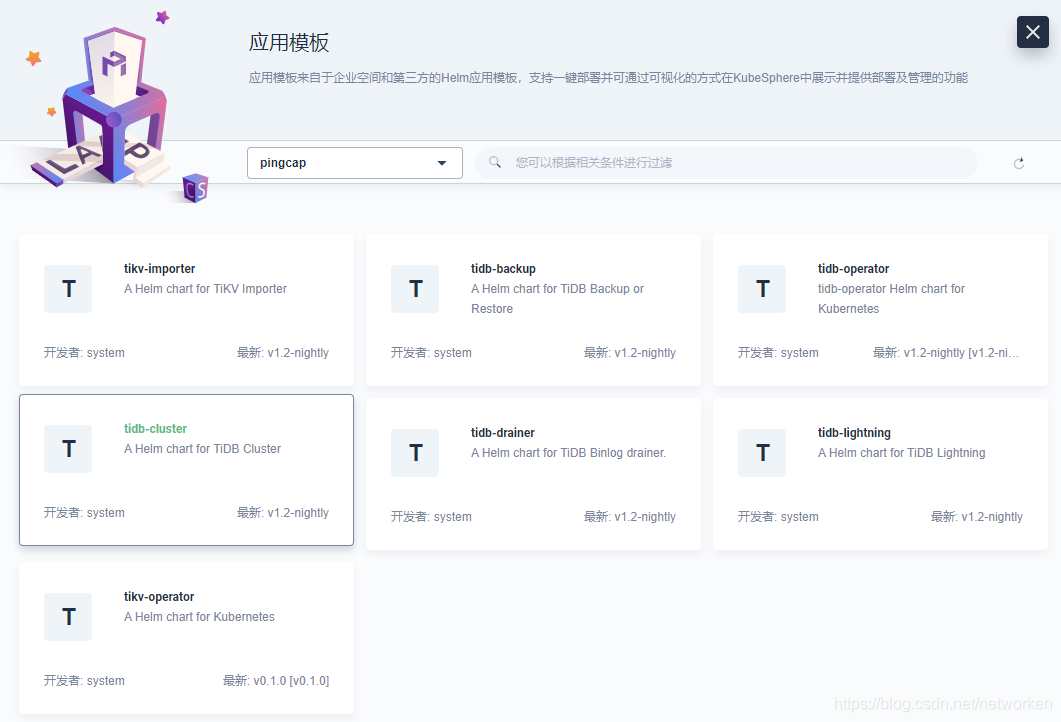Screen dimensions: 1061x722
Task: Expand the repository selection combo box
Action: pos(354,162)
